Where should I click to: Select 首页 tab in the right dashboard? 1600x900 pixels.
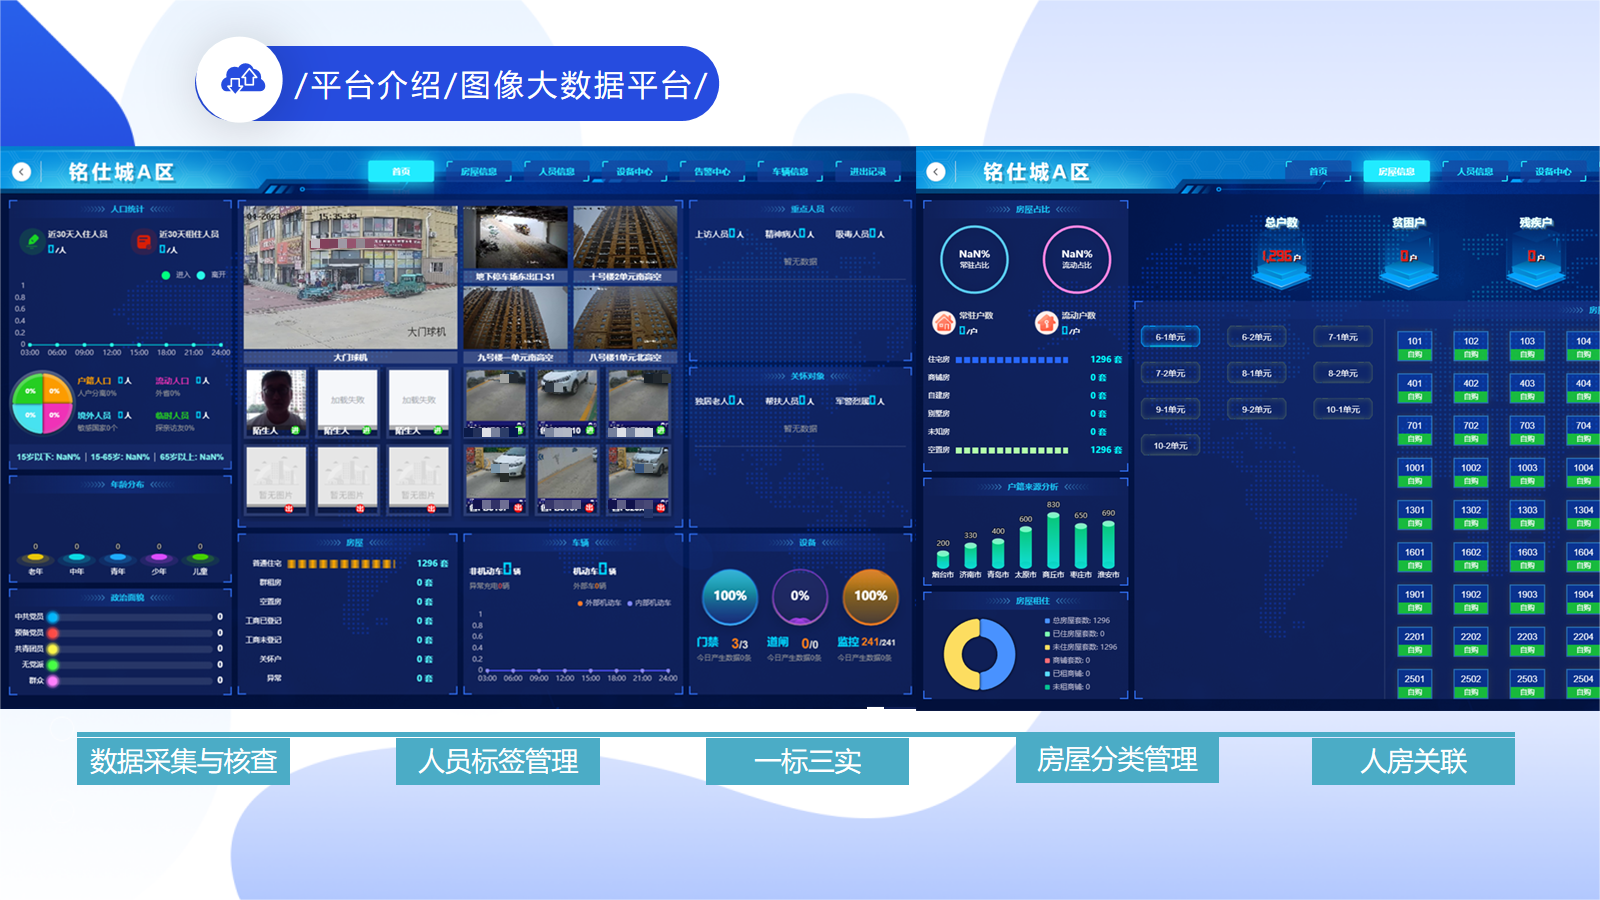tap(1318, 172)
